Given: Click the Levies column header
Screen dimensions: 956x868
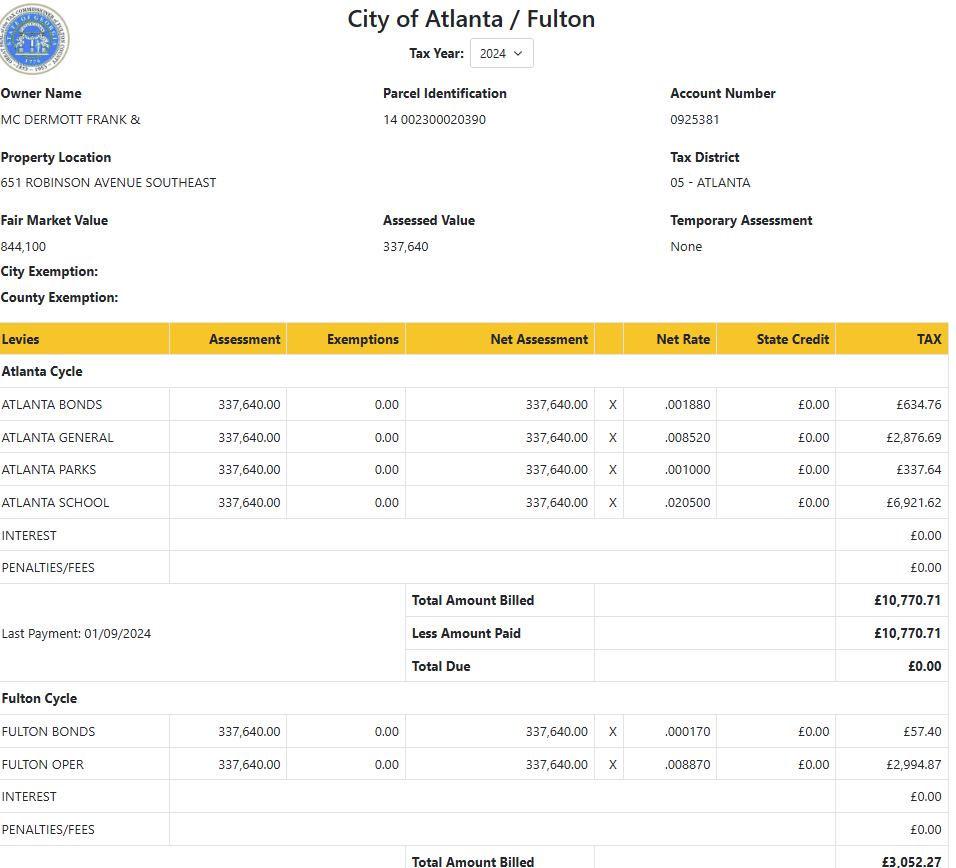Looking at the screenshot, I should tap(21, 340).
